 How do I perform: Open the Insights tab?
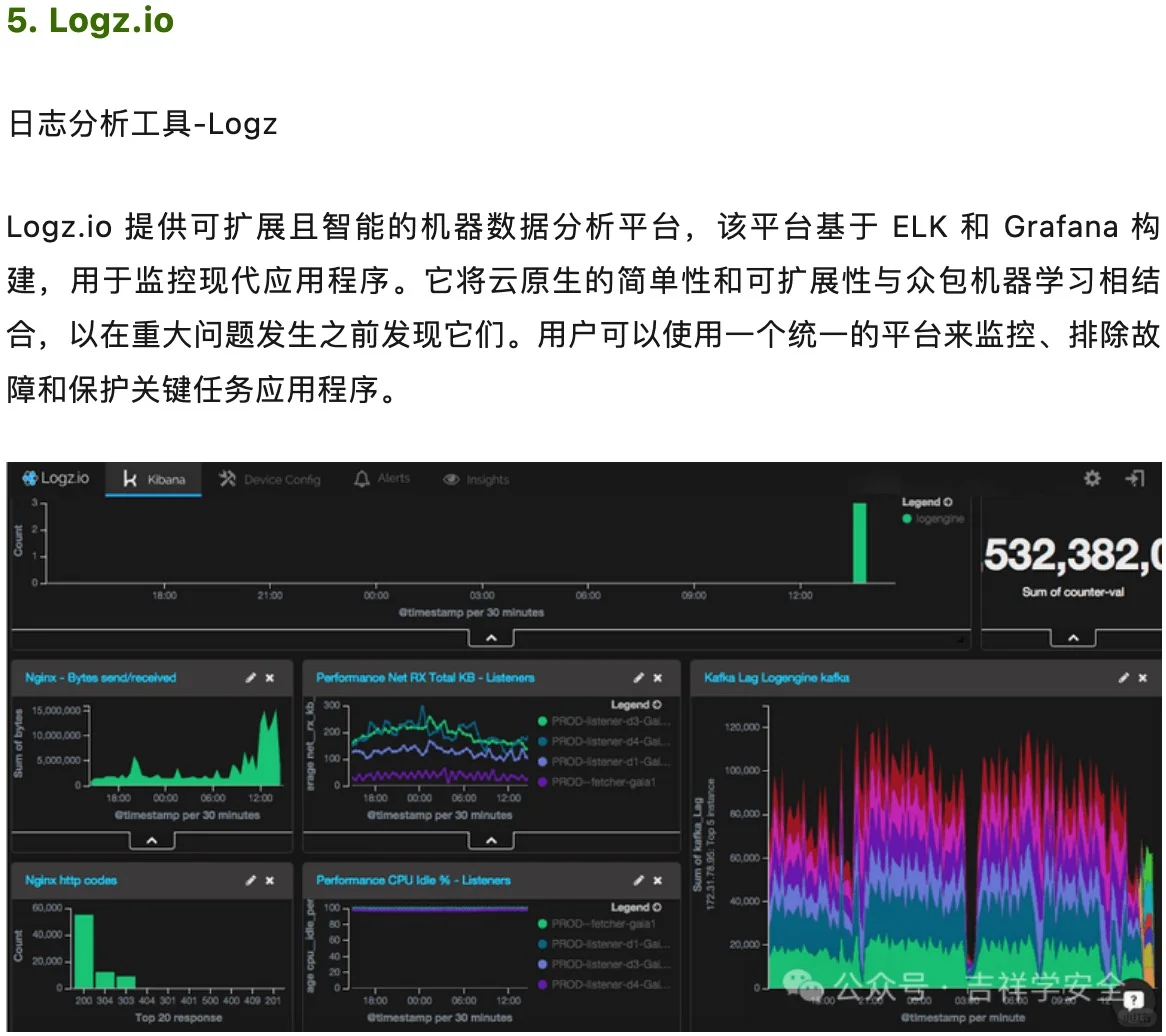[476, 480]
